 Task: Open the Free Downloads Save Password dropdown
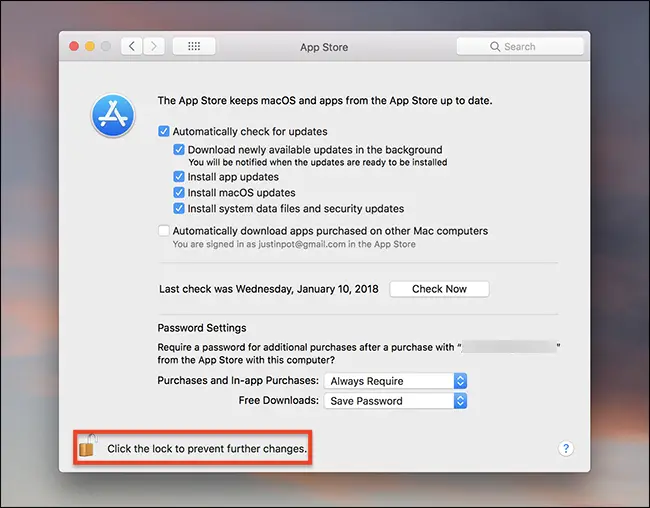[395, 401]
